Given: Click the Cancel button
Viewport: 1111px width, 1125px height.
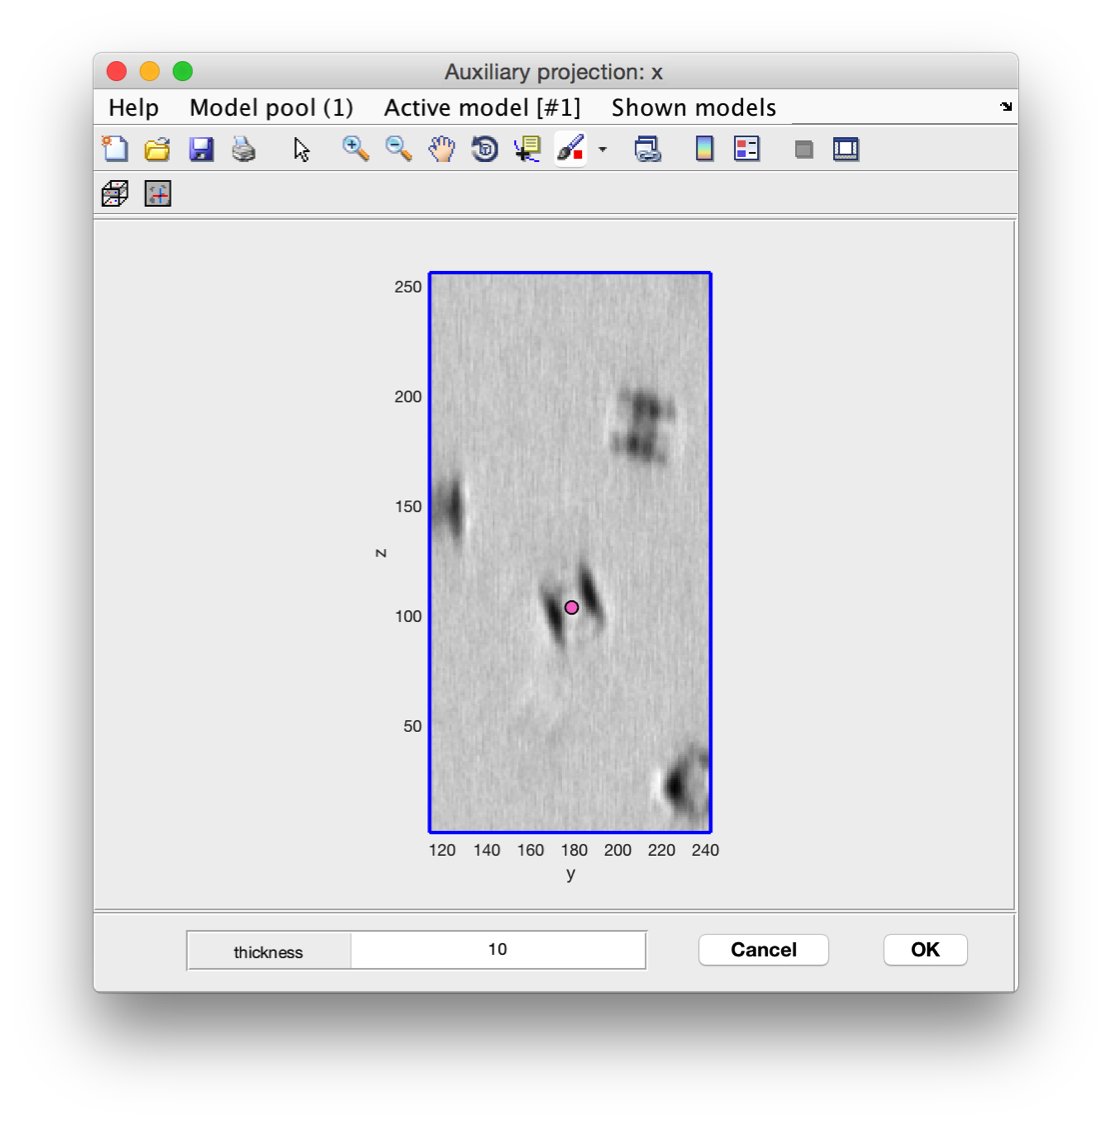Looking at the screenshot, I should coord(764,949).
